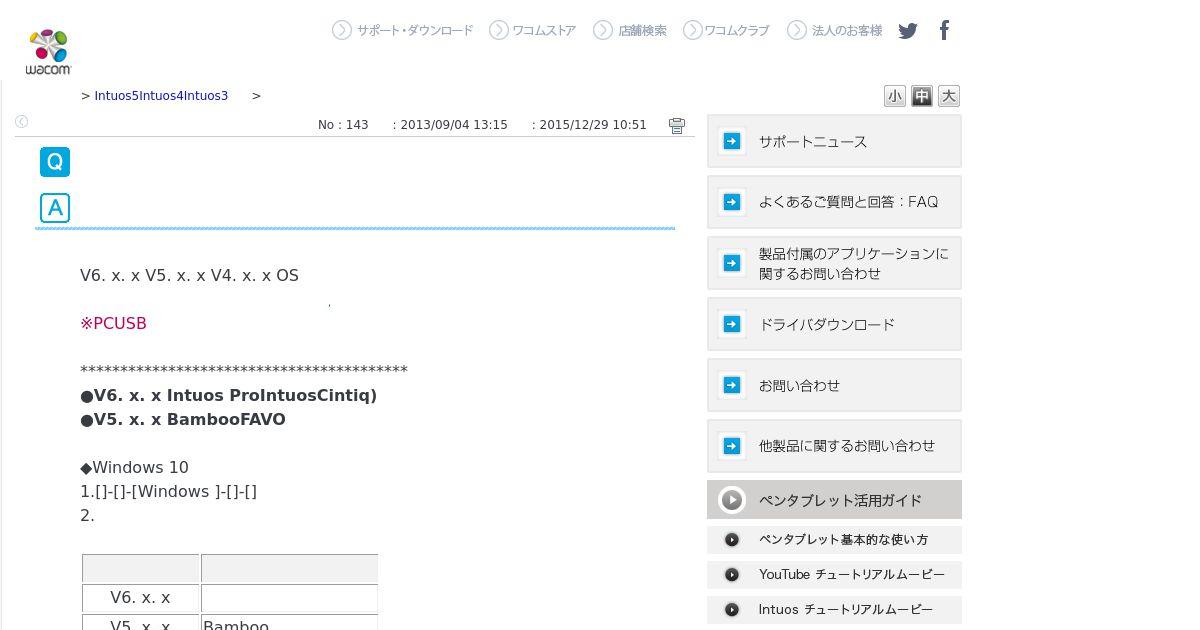
Task: Click the play icon on ペンタブレット活用ガイド
Action: 732,500
